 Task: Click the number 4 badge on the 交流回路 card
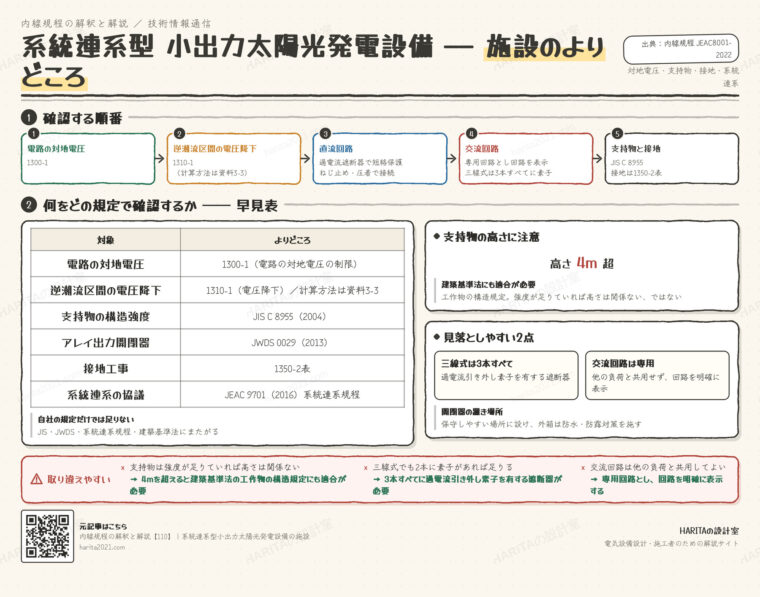click(472, 133)
